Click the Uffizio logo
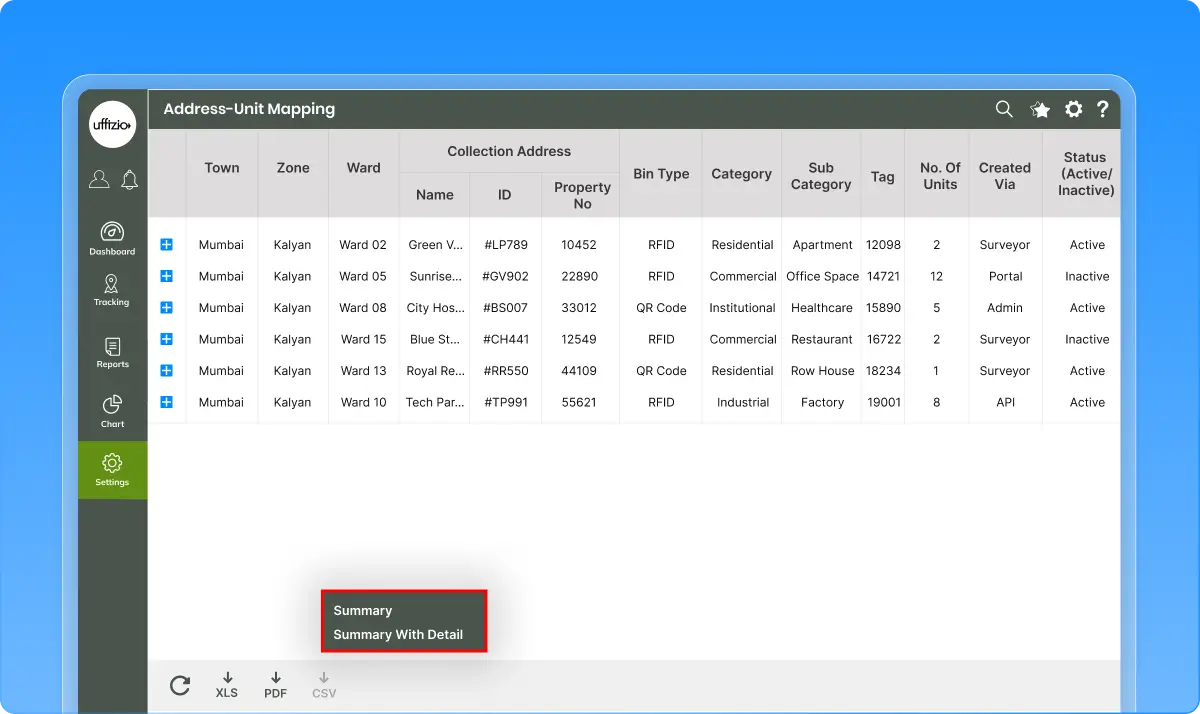The width and height of the screenshot is (1200, 714). [x=112, y=125]
